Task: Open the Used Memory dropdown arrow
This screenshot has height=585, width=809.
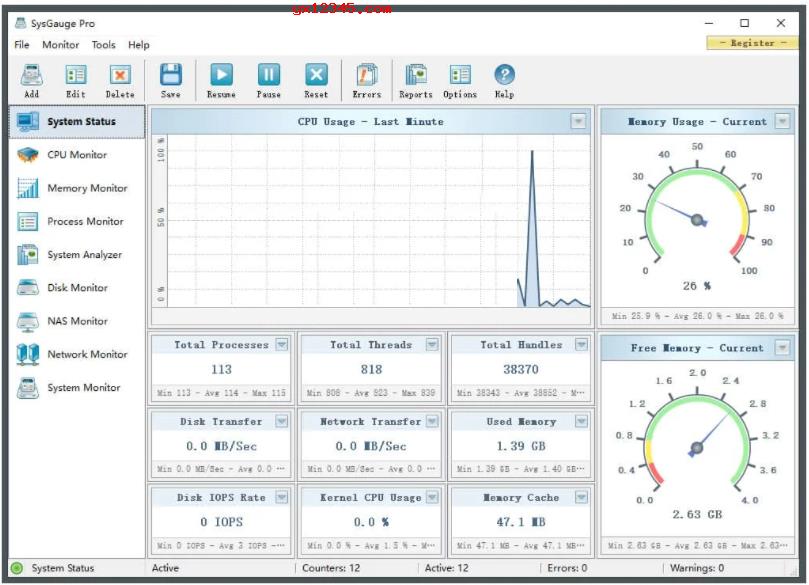Action: pos(581,421)
